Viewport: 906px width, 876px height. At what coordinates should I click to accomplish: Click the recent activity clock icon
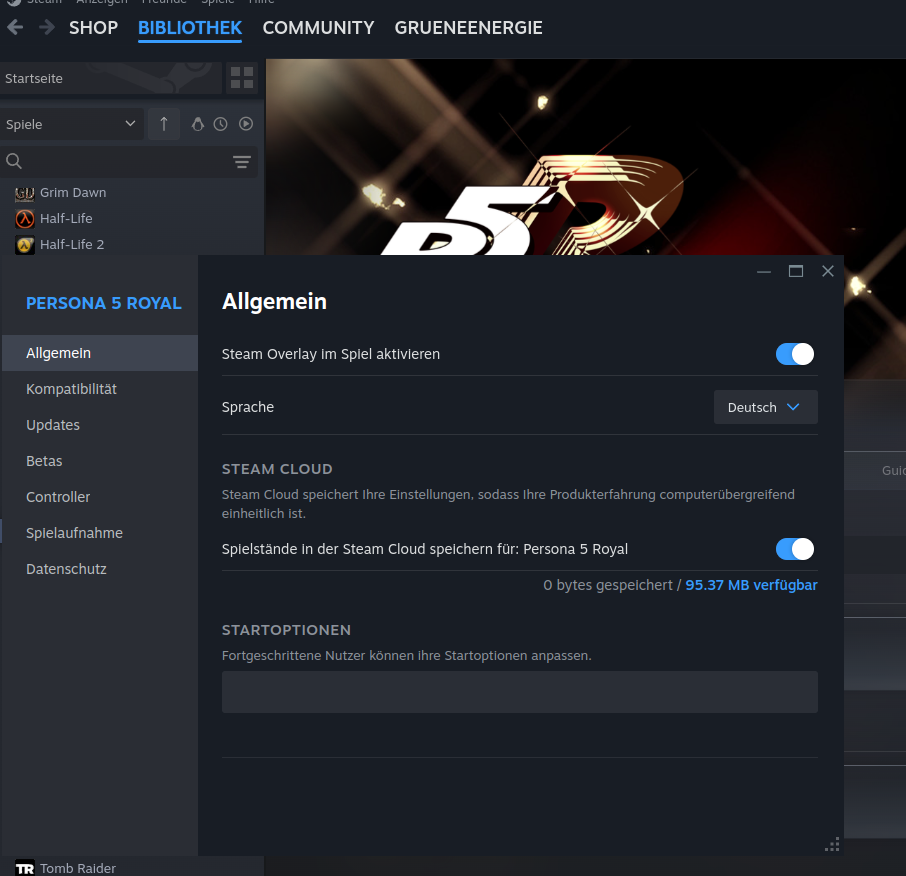coord(221,124)
